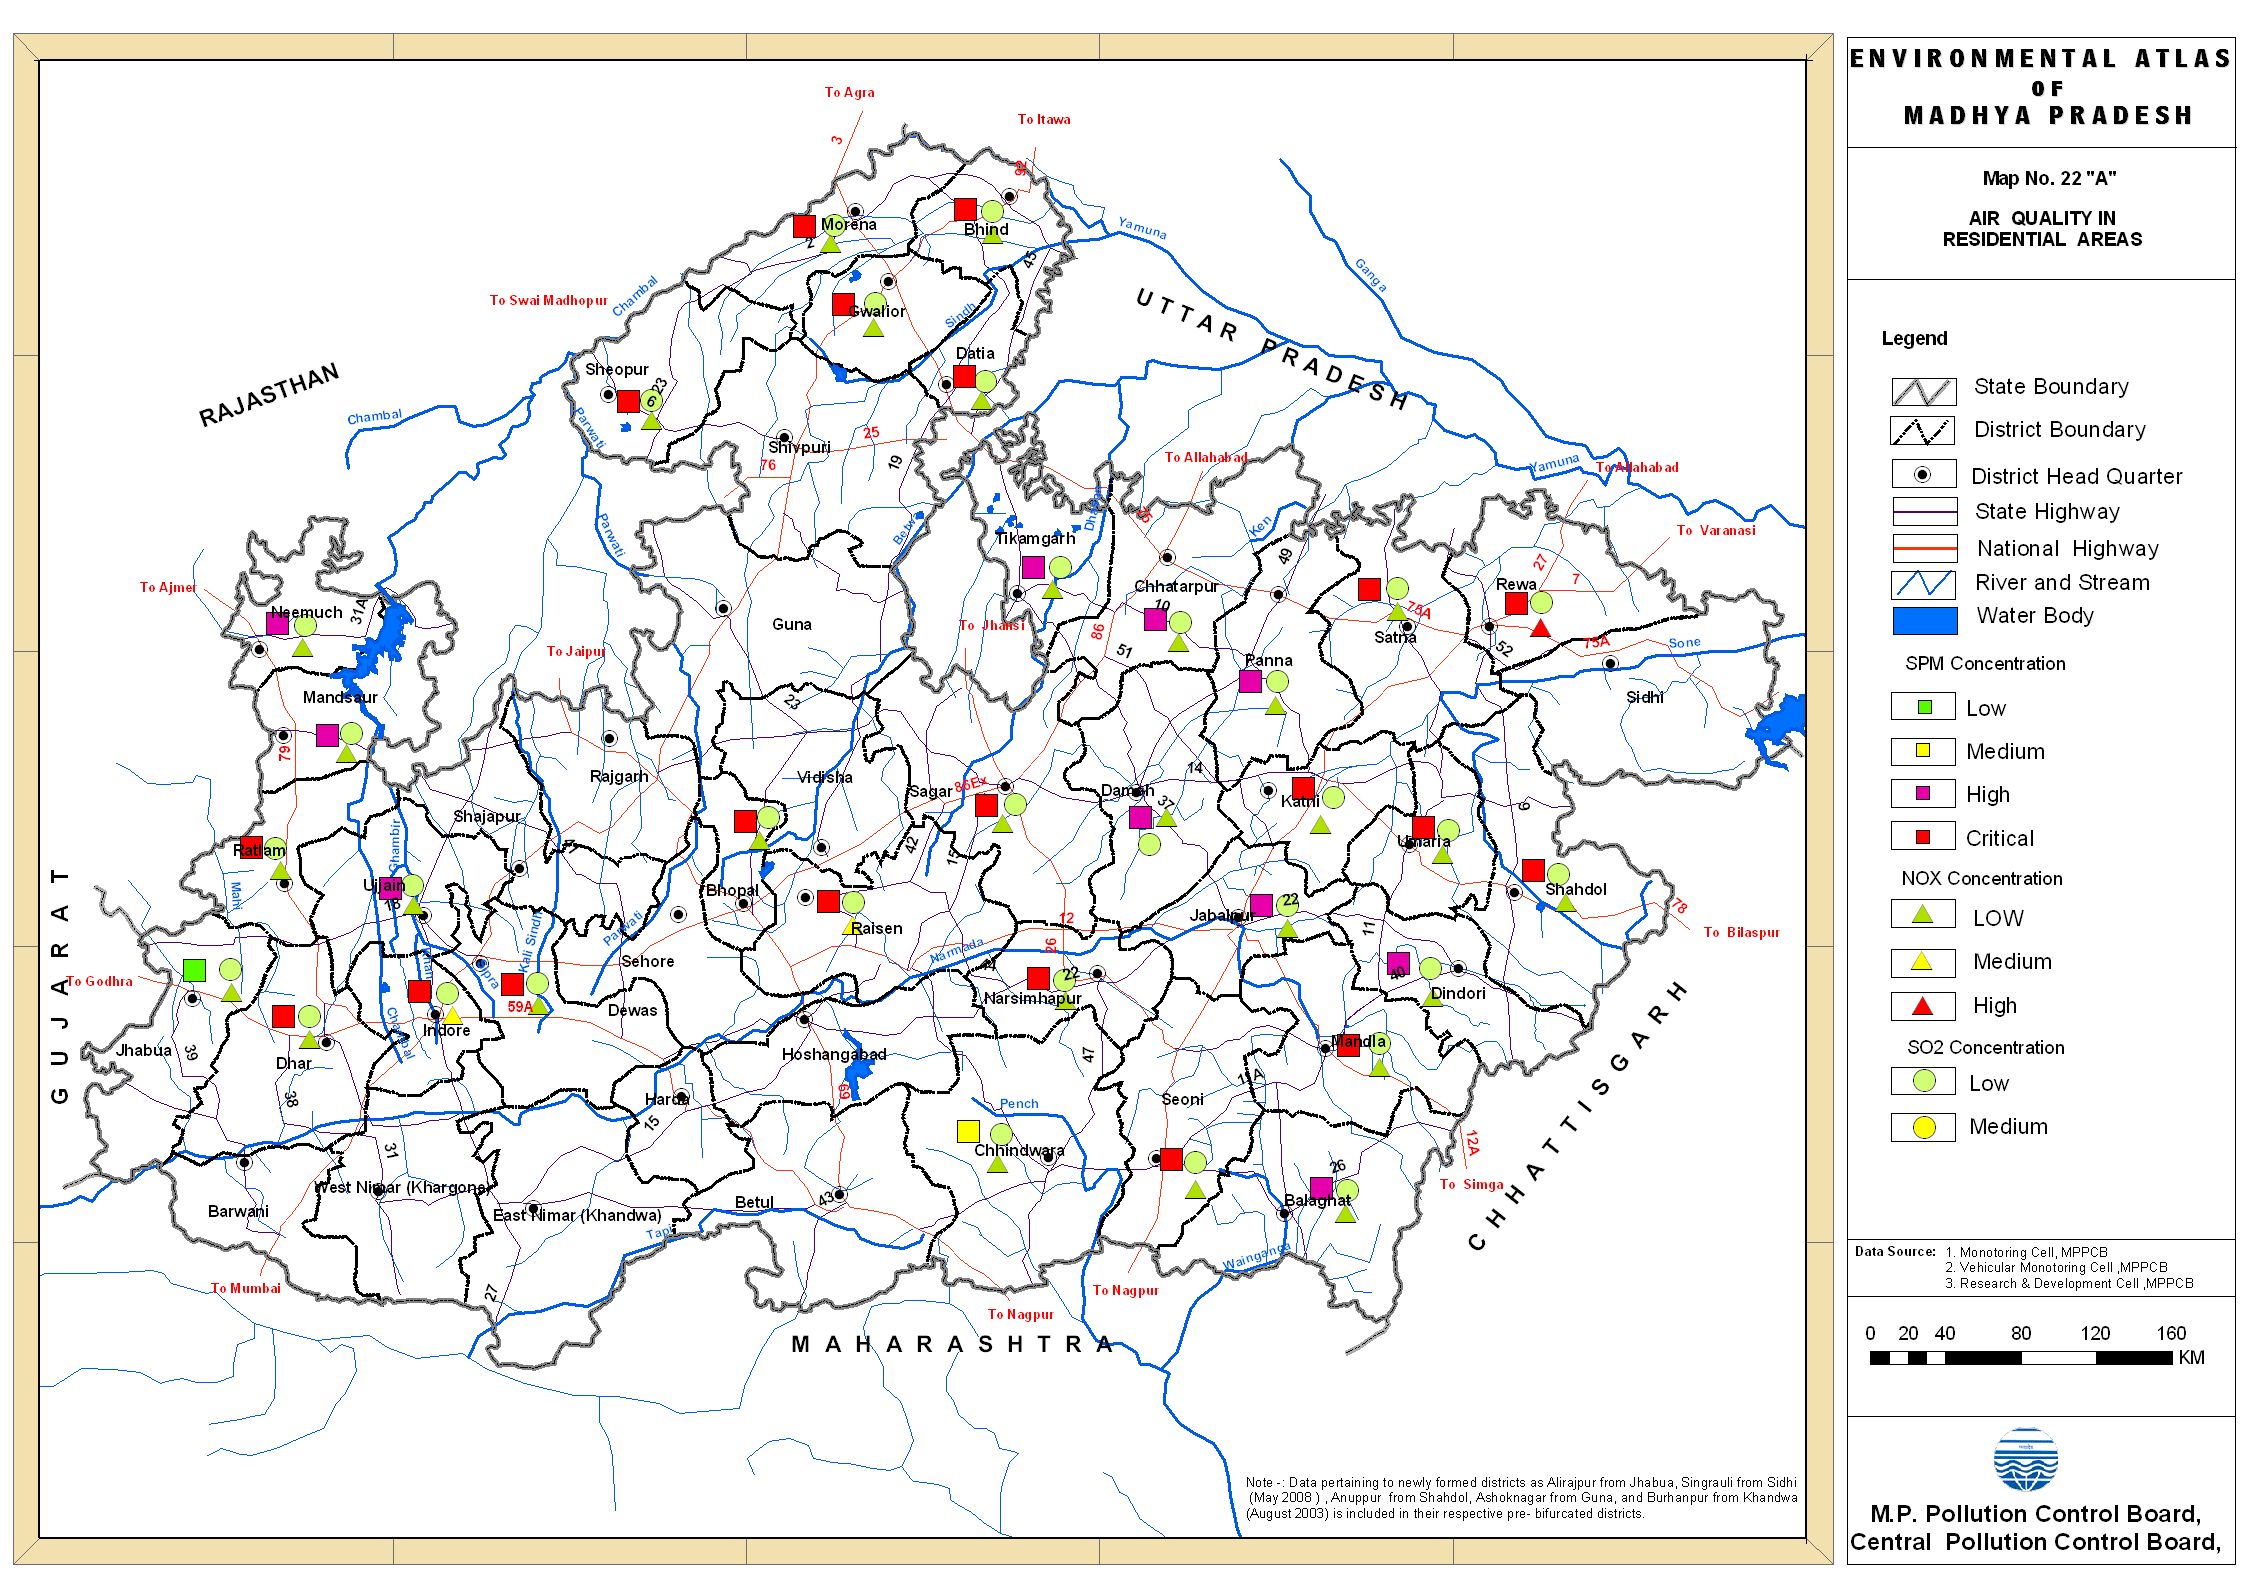The height and width of the screenshot is (1587, 2245).
Task: Click the 'SO2 Concentration' legend heading
Action: pos(1985,1047)
